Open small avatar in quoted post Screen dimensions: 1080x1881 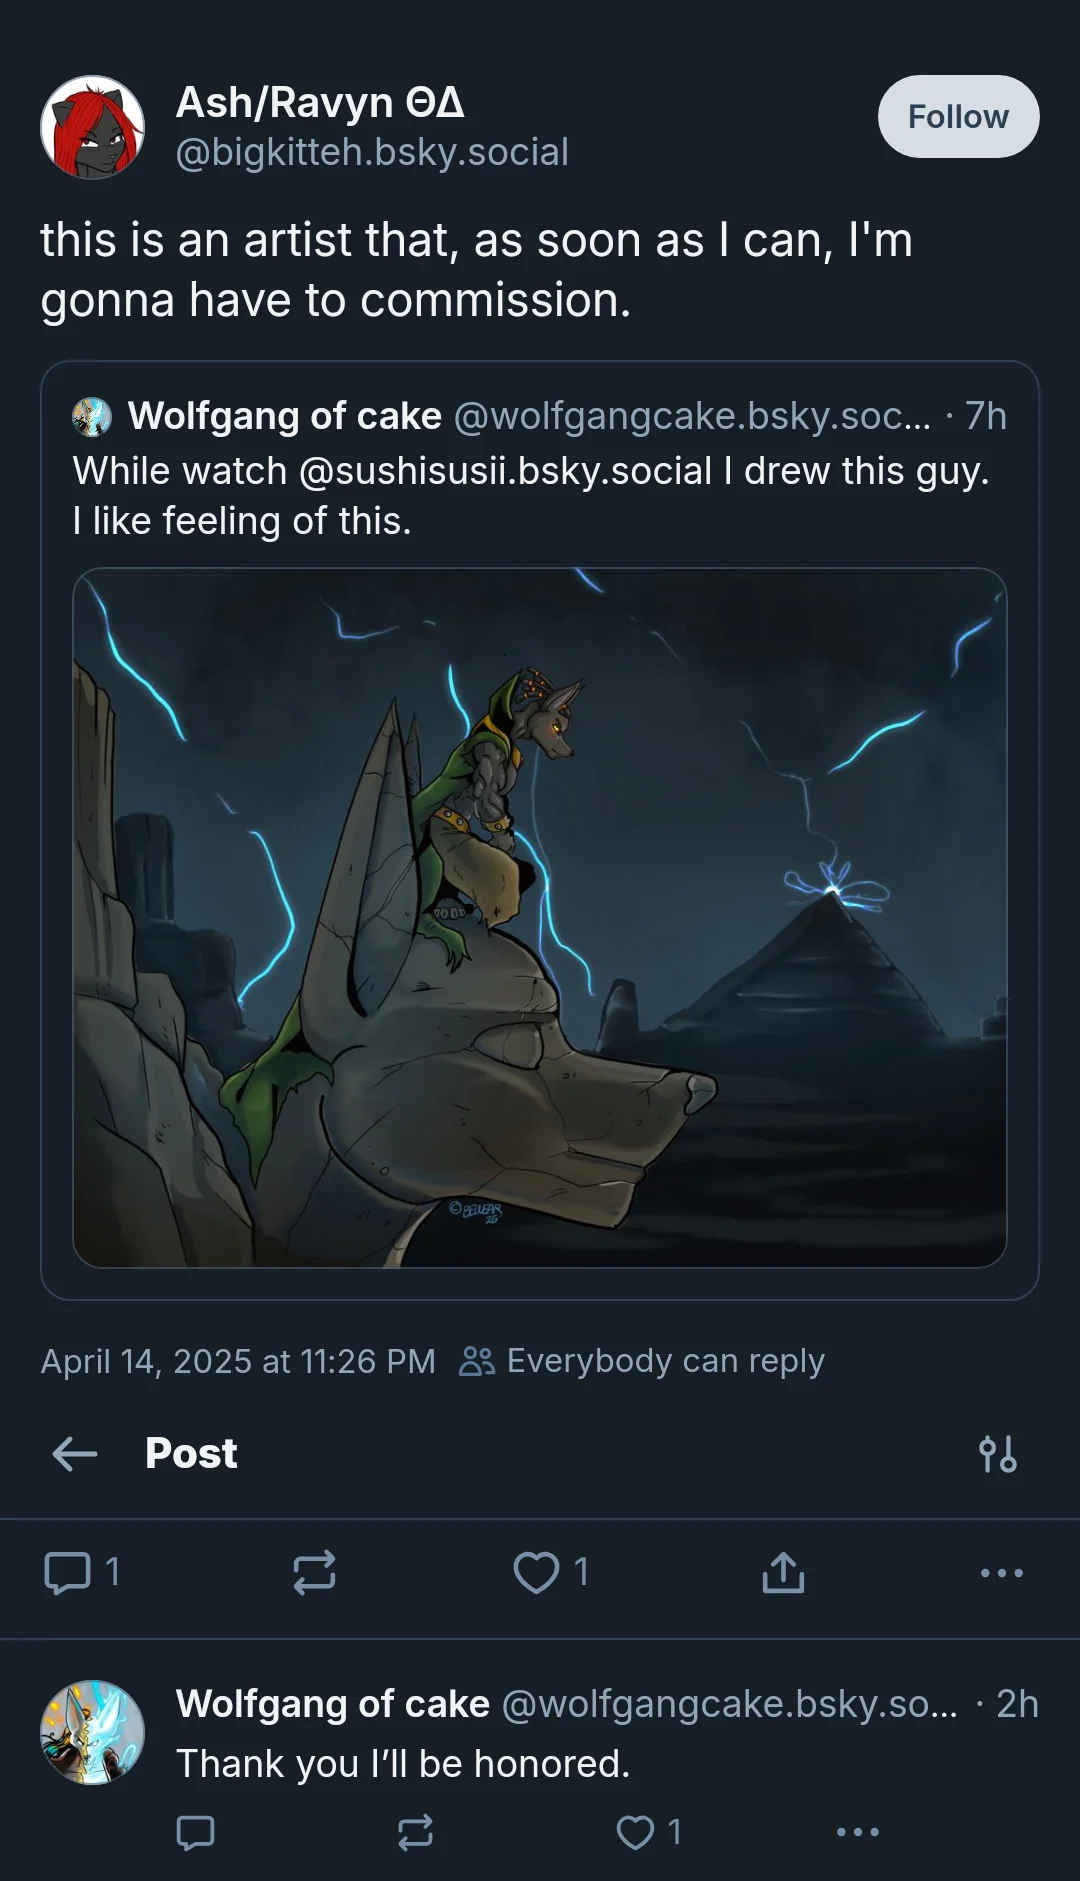tap(92, 417)
